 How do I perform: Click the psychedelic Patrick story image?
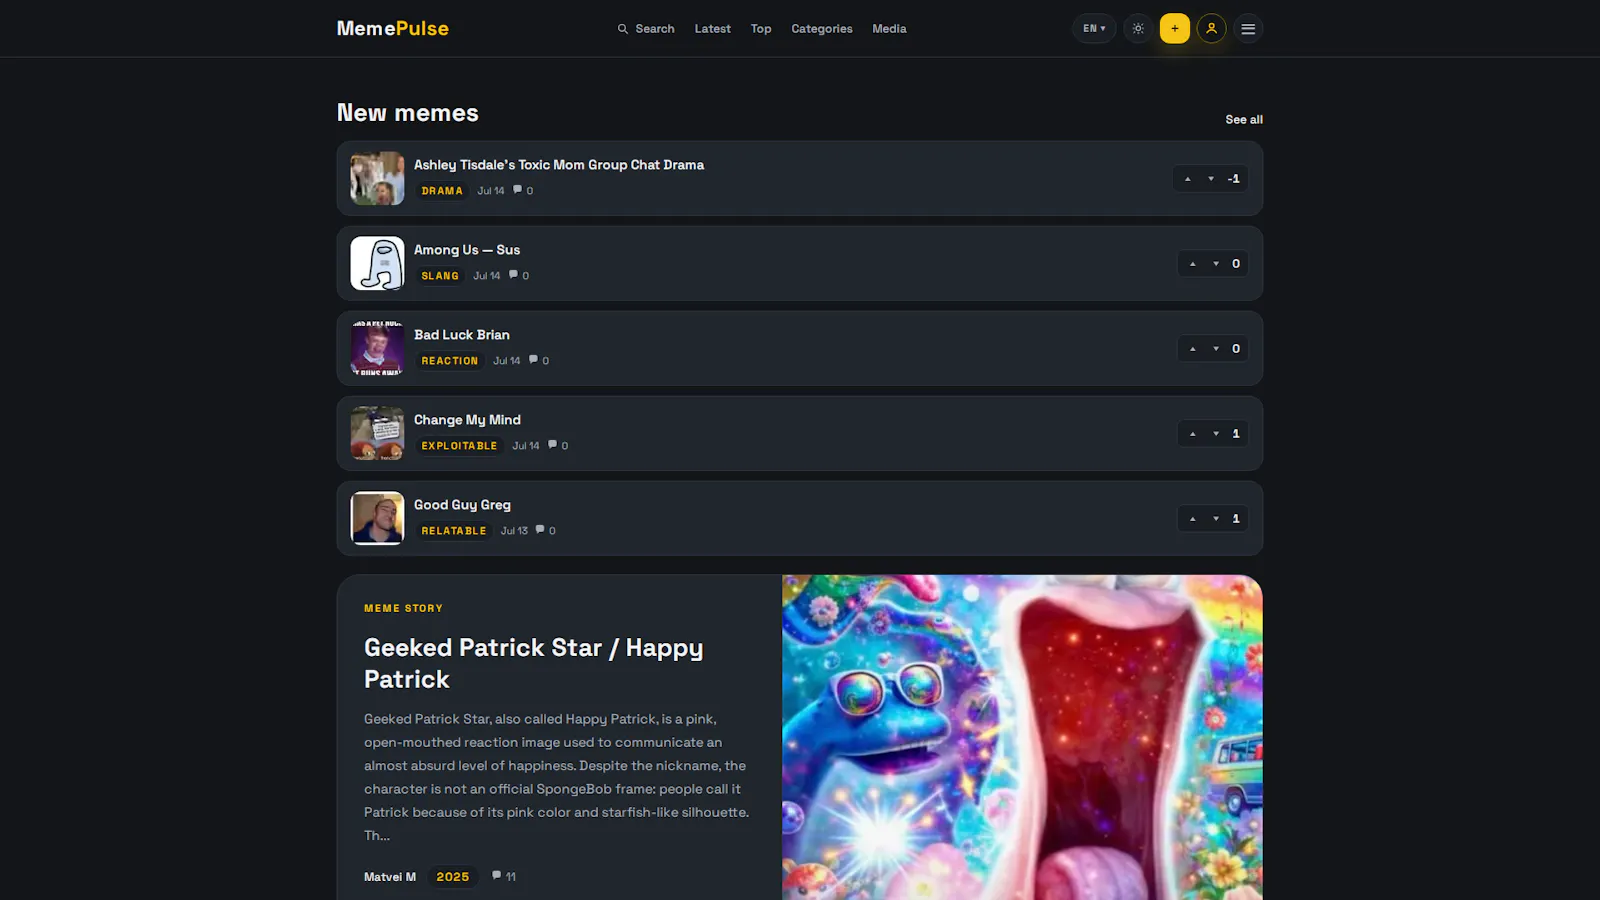pos(1022,737)
